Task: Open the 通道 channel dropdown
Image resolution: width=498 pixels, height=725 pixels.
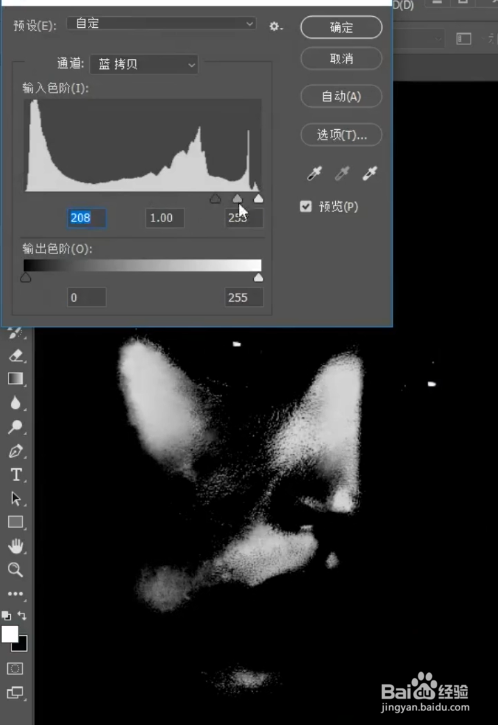Action: point(144,64)
